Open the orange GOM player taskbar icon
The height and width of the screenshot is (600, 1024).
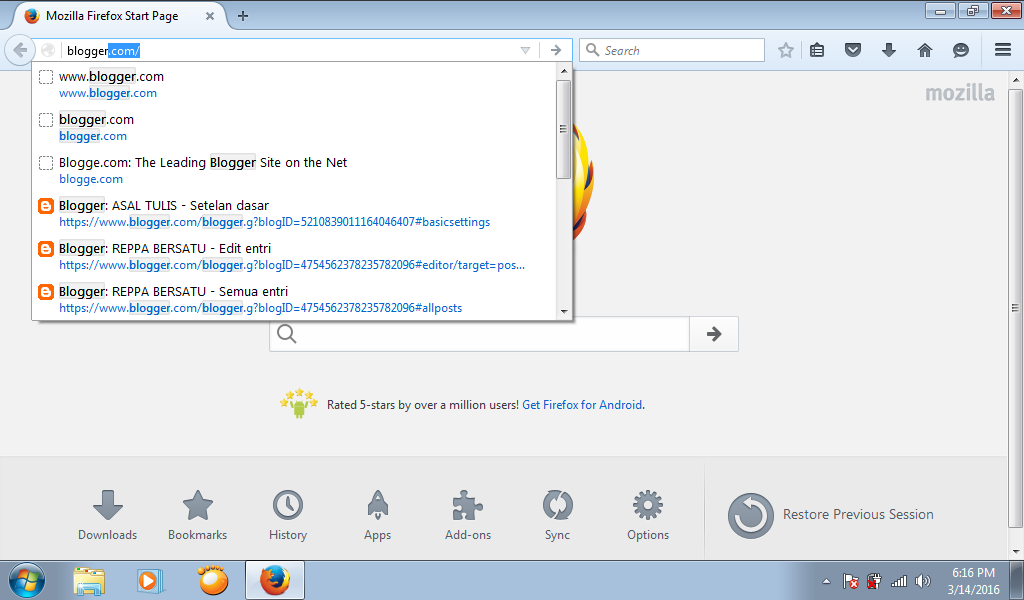(x=214, y=580)
